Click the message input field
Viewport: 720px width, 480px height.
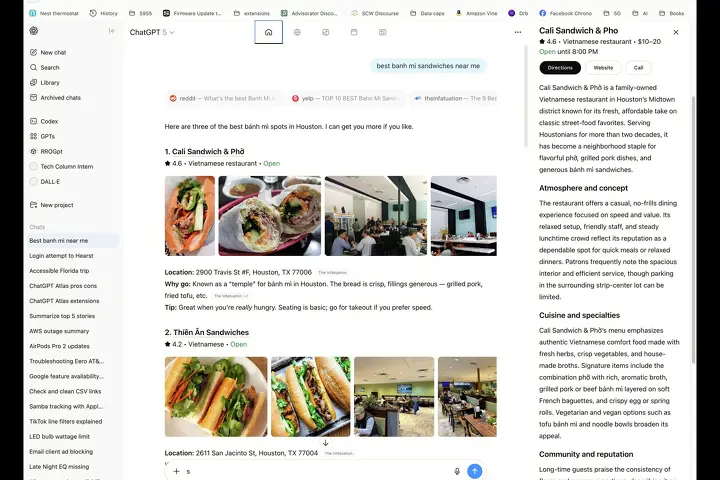pos(317,471)
